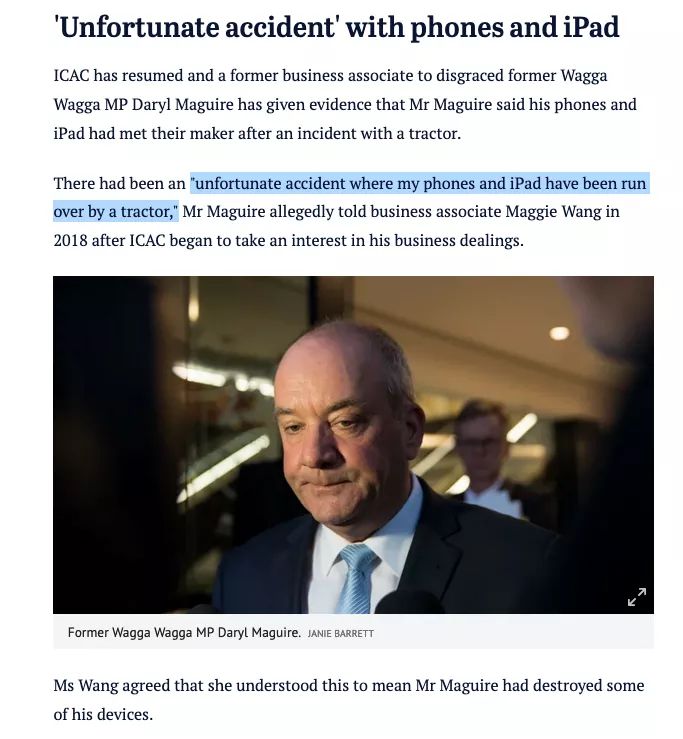The width and height of the screenshot is (683, 739).
Task: Click the blurred man in the photo background
Action: tap(484, 455)
